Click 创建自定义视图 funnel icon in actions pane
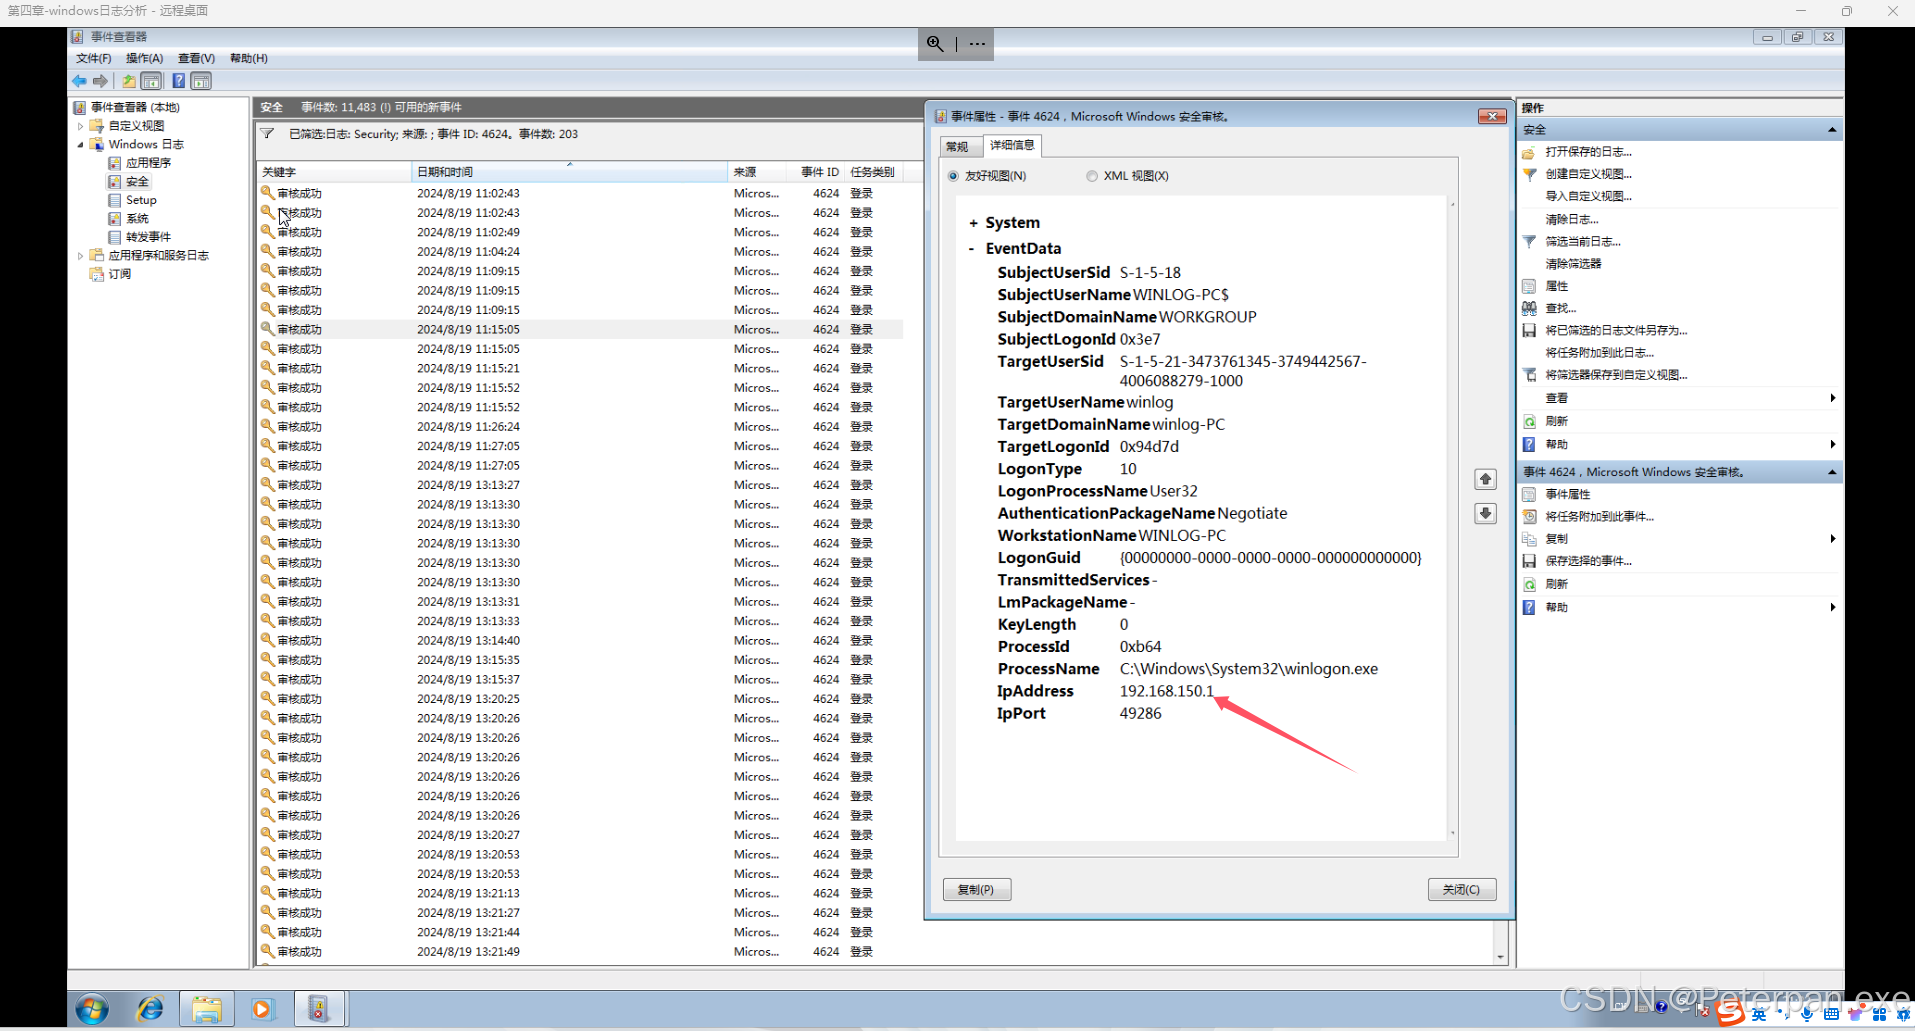Image resolution: width=1915 pixels, height=1031 pixels. 1529,174
